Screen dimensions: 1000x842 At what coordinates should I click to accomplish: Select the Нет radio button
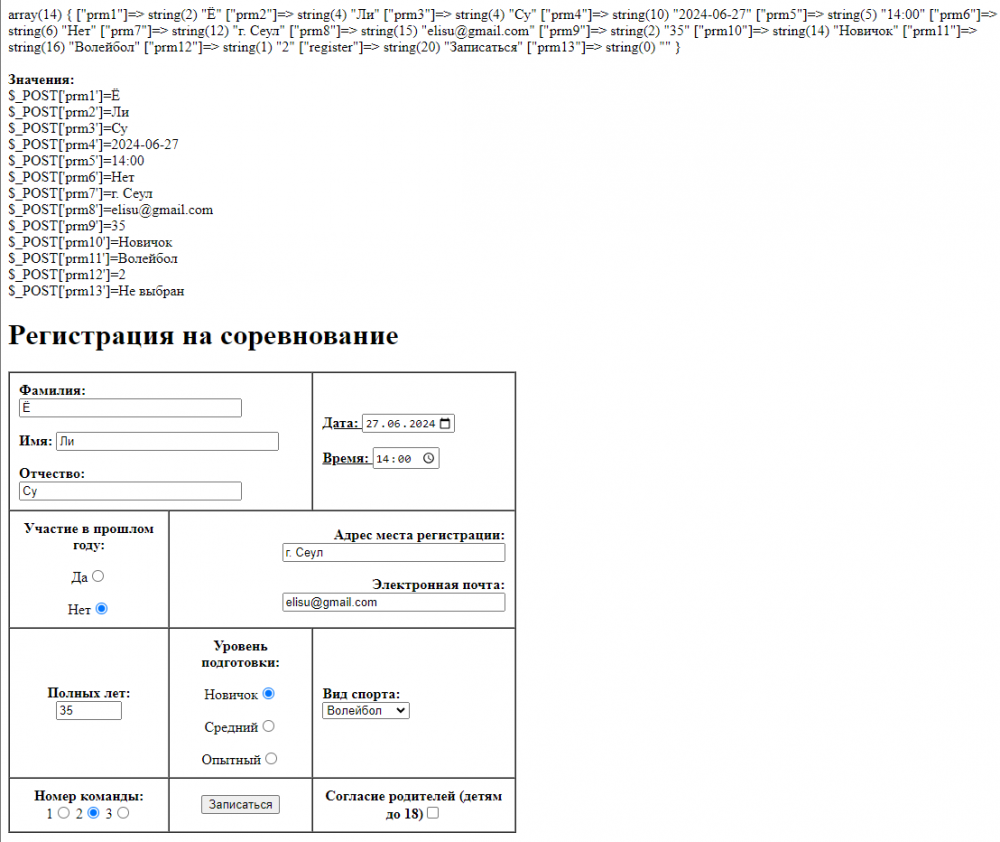pyautogui.click(x=101, y=609)
